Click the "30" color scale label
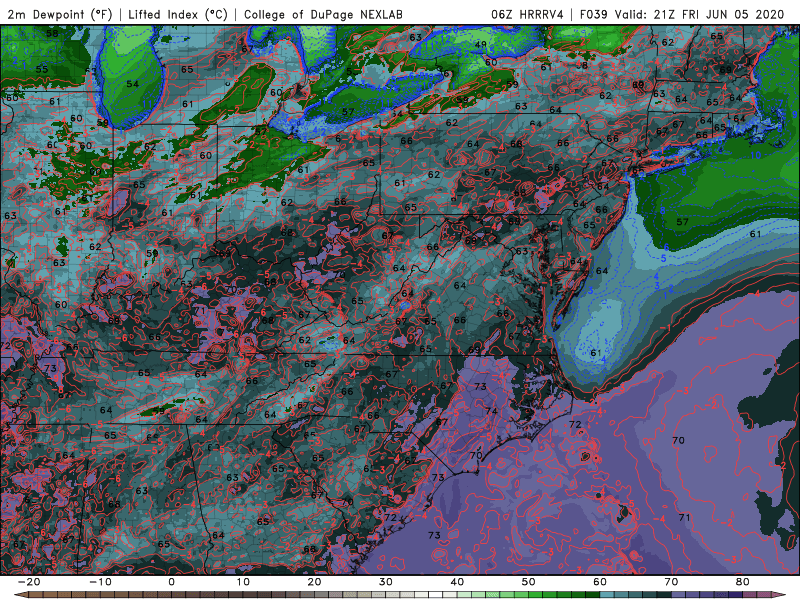This screenshot has width=800, height=600. coord(386,582)
